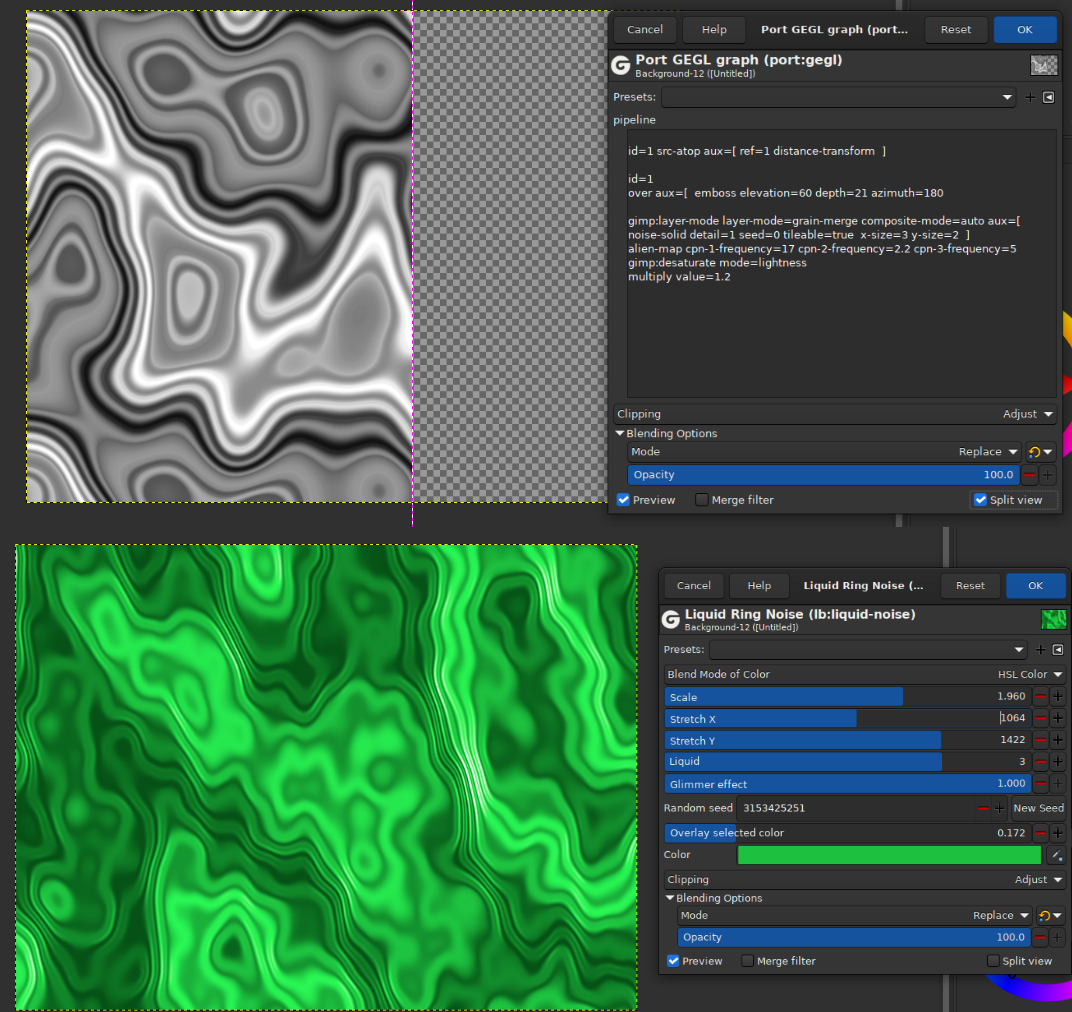
Task: Decrease the Stretch Y value
Action: pos(1041,741)
